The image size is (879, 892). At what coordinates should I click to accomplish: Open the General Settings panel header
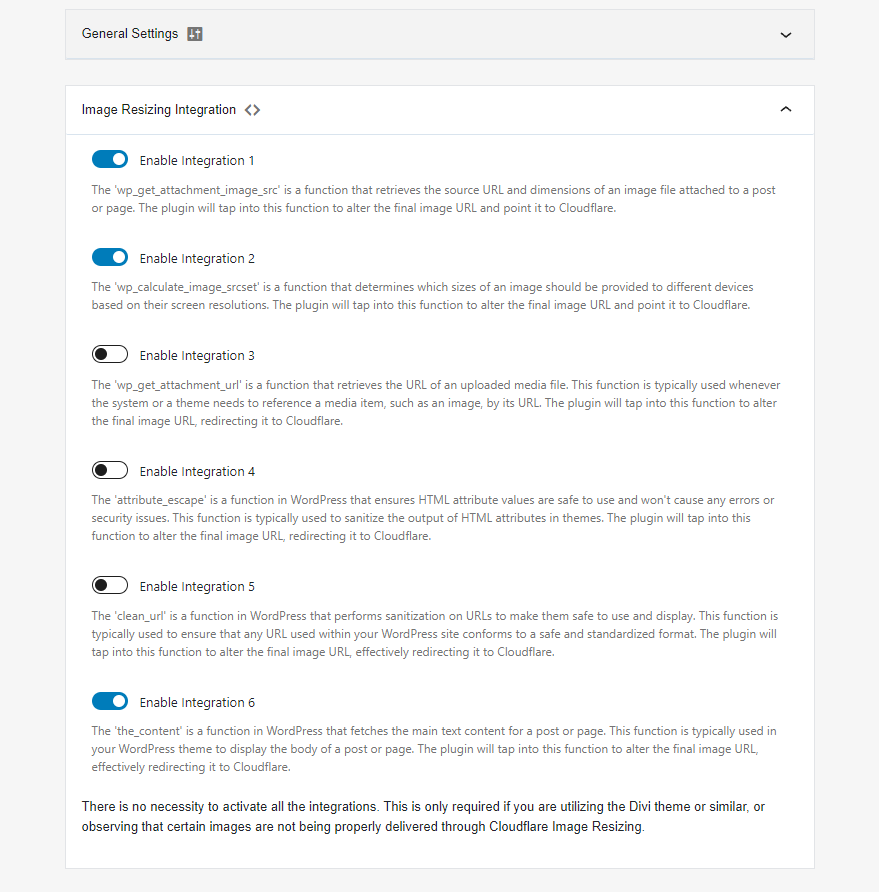[440, 34]
